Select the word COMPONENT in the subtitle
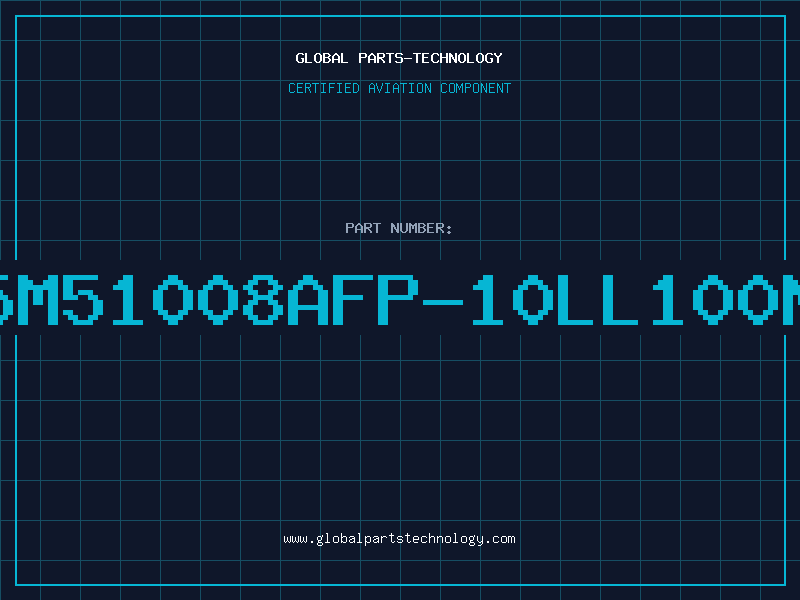The height and width of the screenshot is (600, 800). point(476,88)
